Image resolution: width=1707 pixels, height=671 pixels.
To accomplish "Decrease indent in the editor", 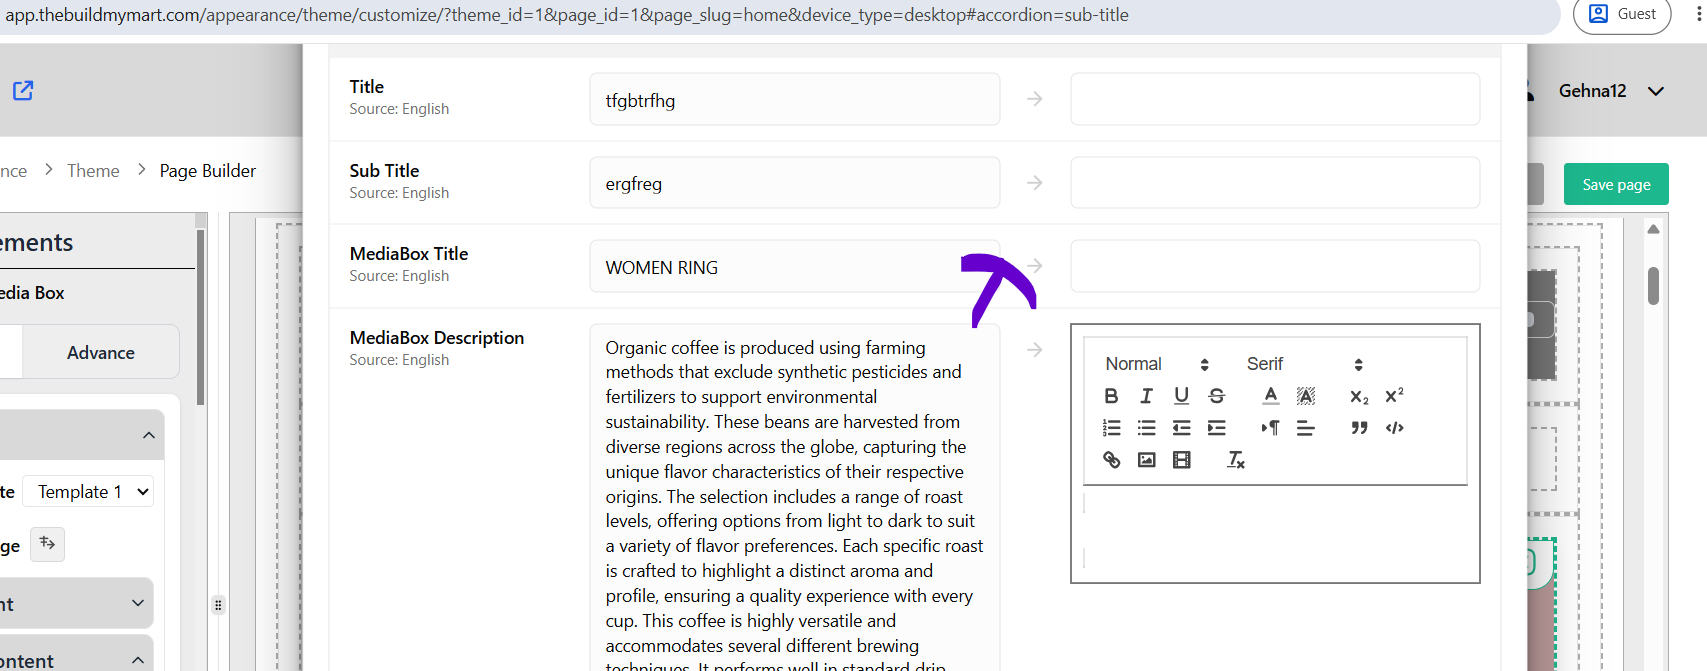I will coord(1181,428).
